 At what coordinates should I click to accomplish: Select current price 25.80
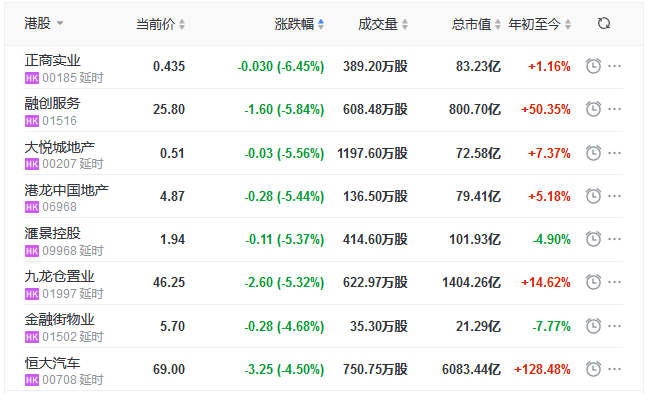pos(169,109)
